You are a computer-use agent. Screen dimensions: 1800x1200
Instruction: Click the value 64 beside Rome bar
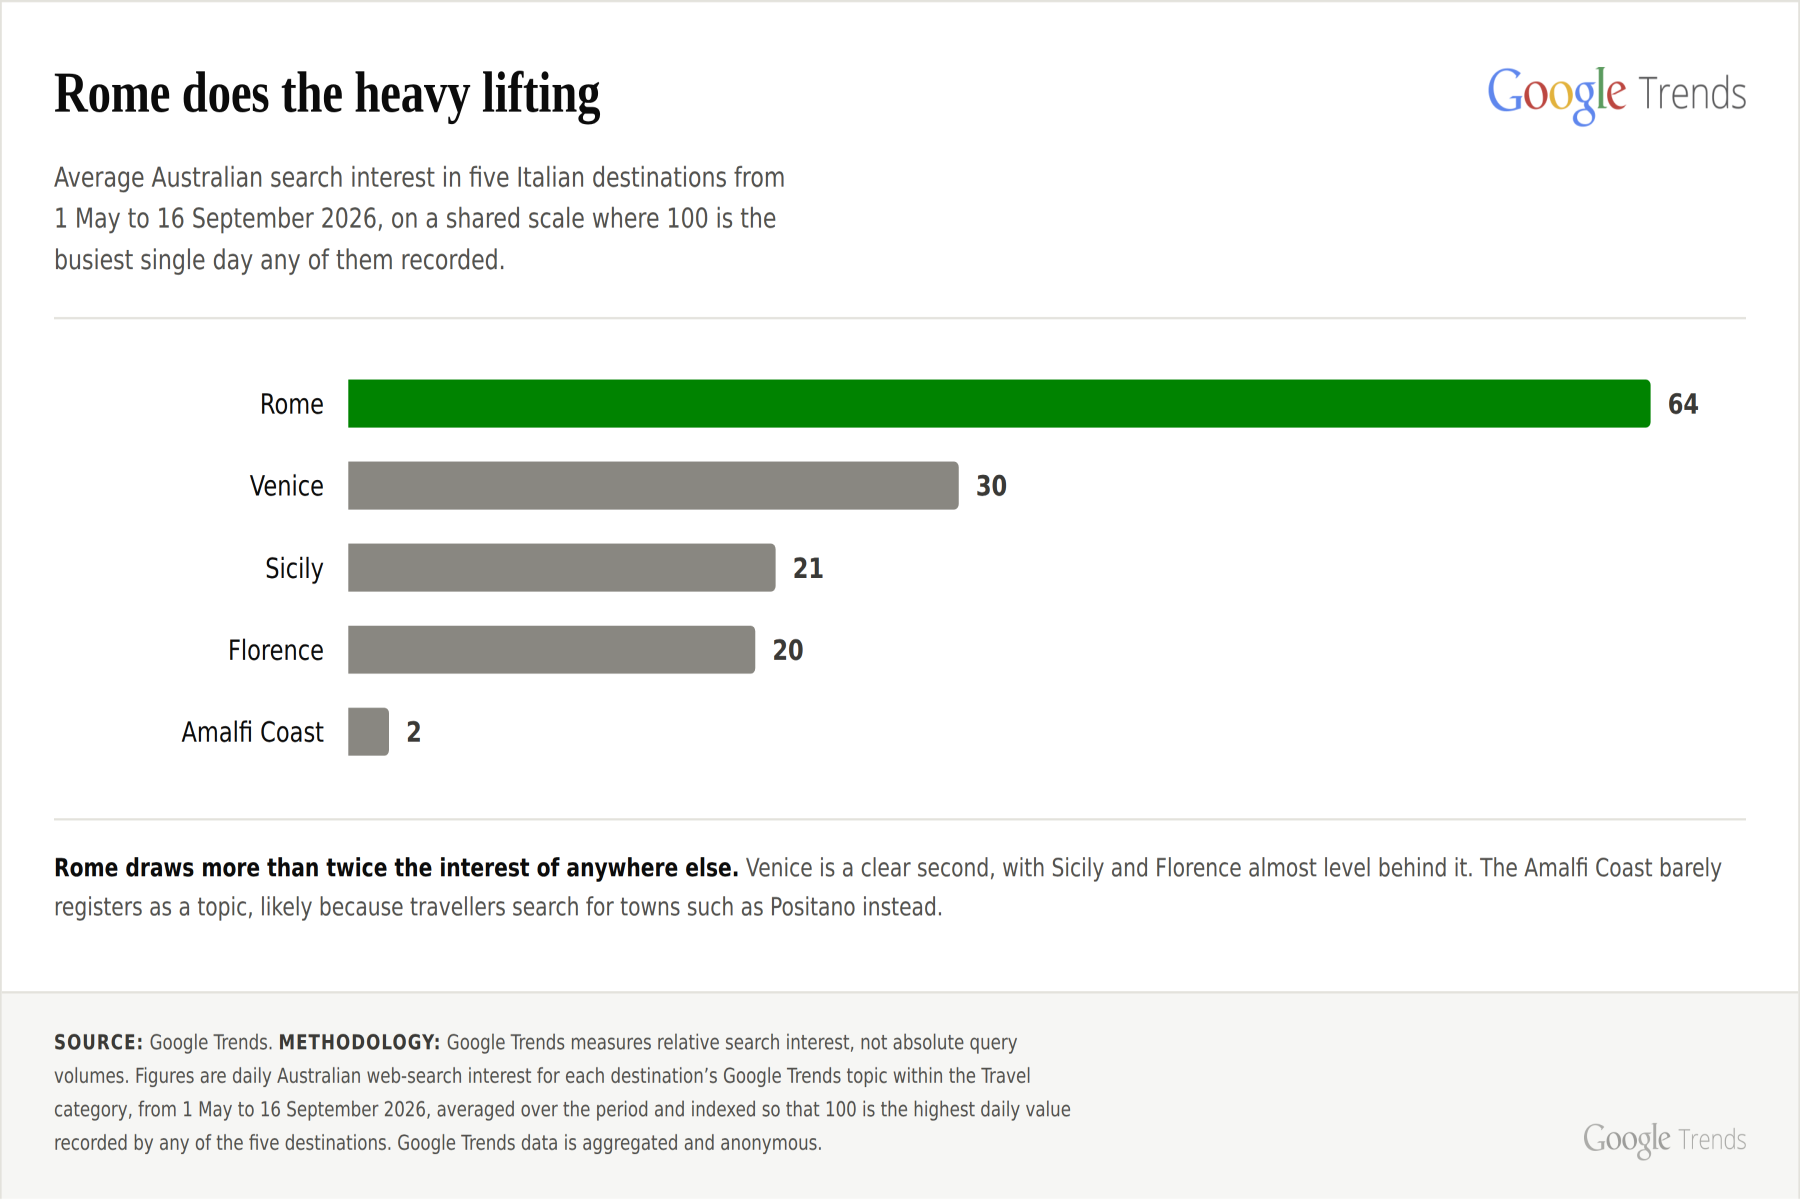[x=1683, y=404]
